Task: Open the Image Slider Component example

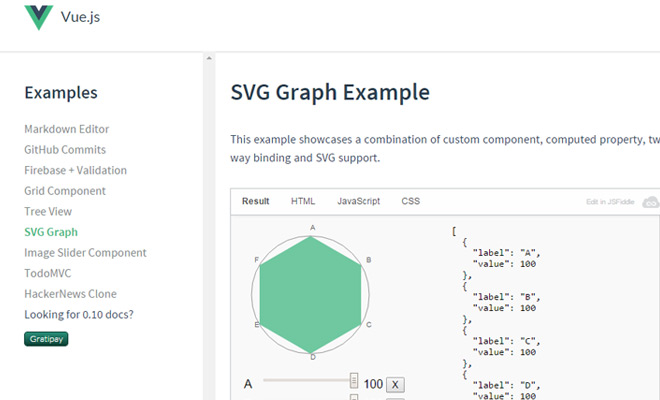Action: (x=85, y=253)
